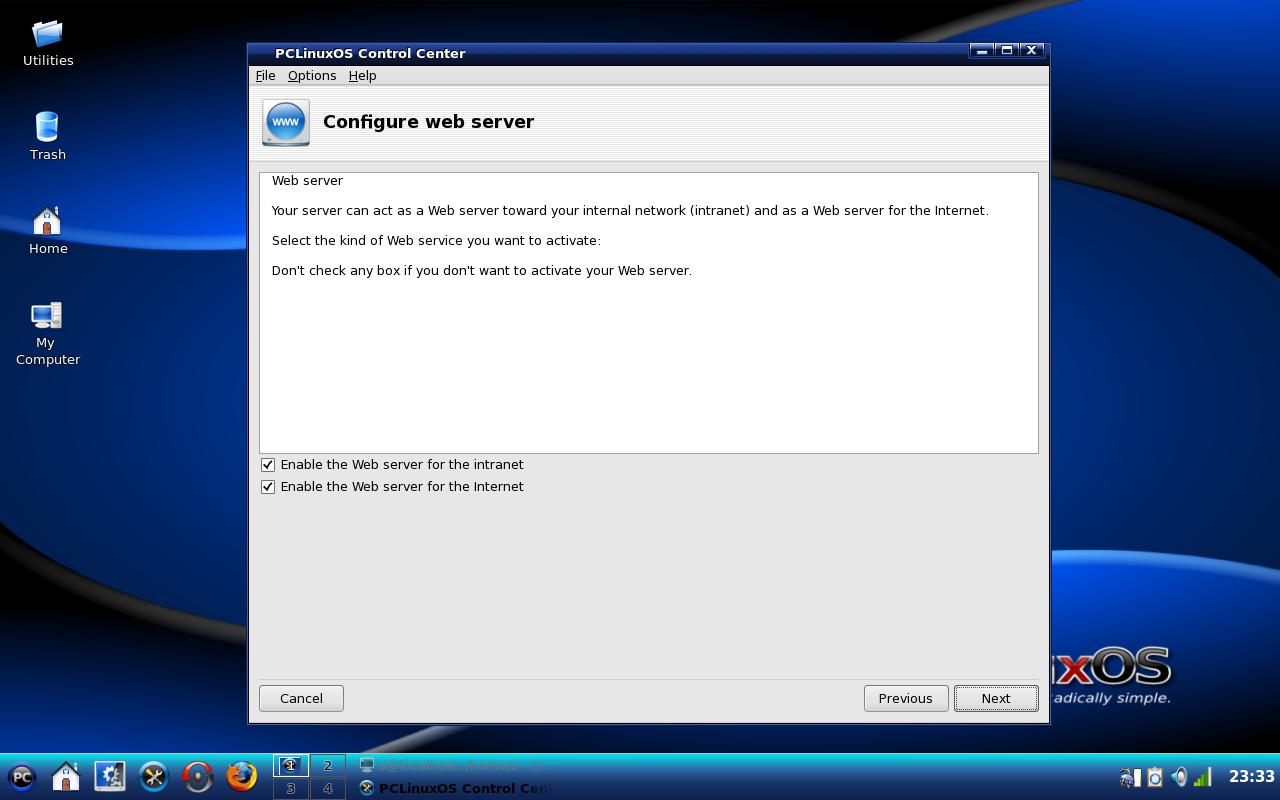Switch to virtual desktop 3
The height and width of the screenshot is (800, 1280).
pyautogui.click(x=291, y=789)
